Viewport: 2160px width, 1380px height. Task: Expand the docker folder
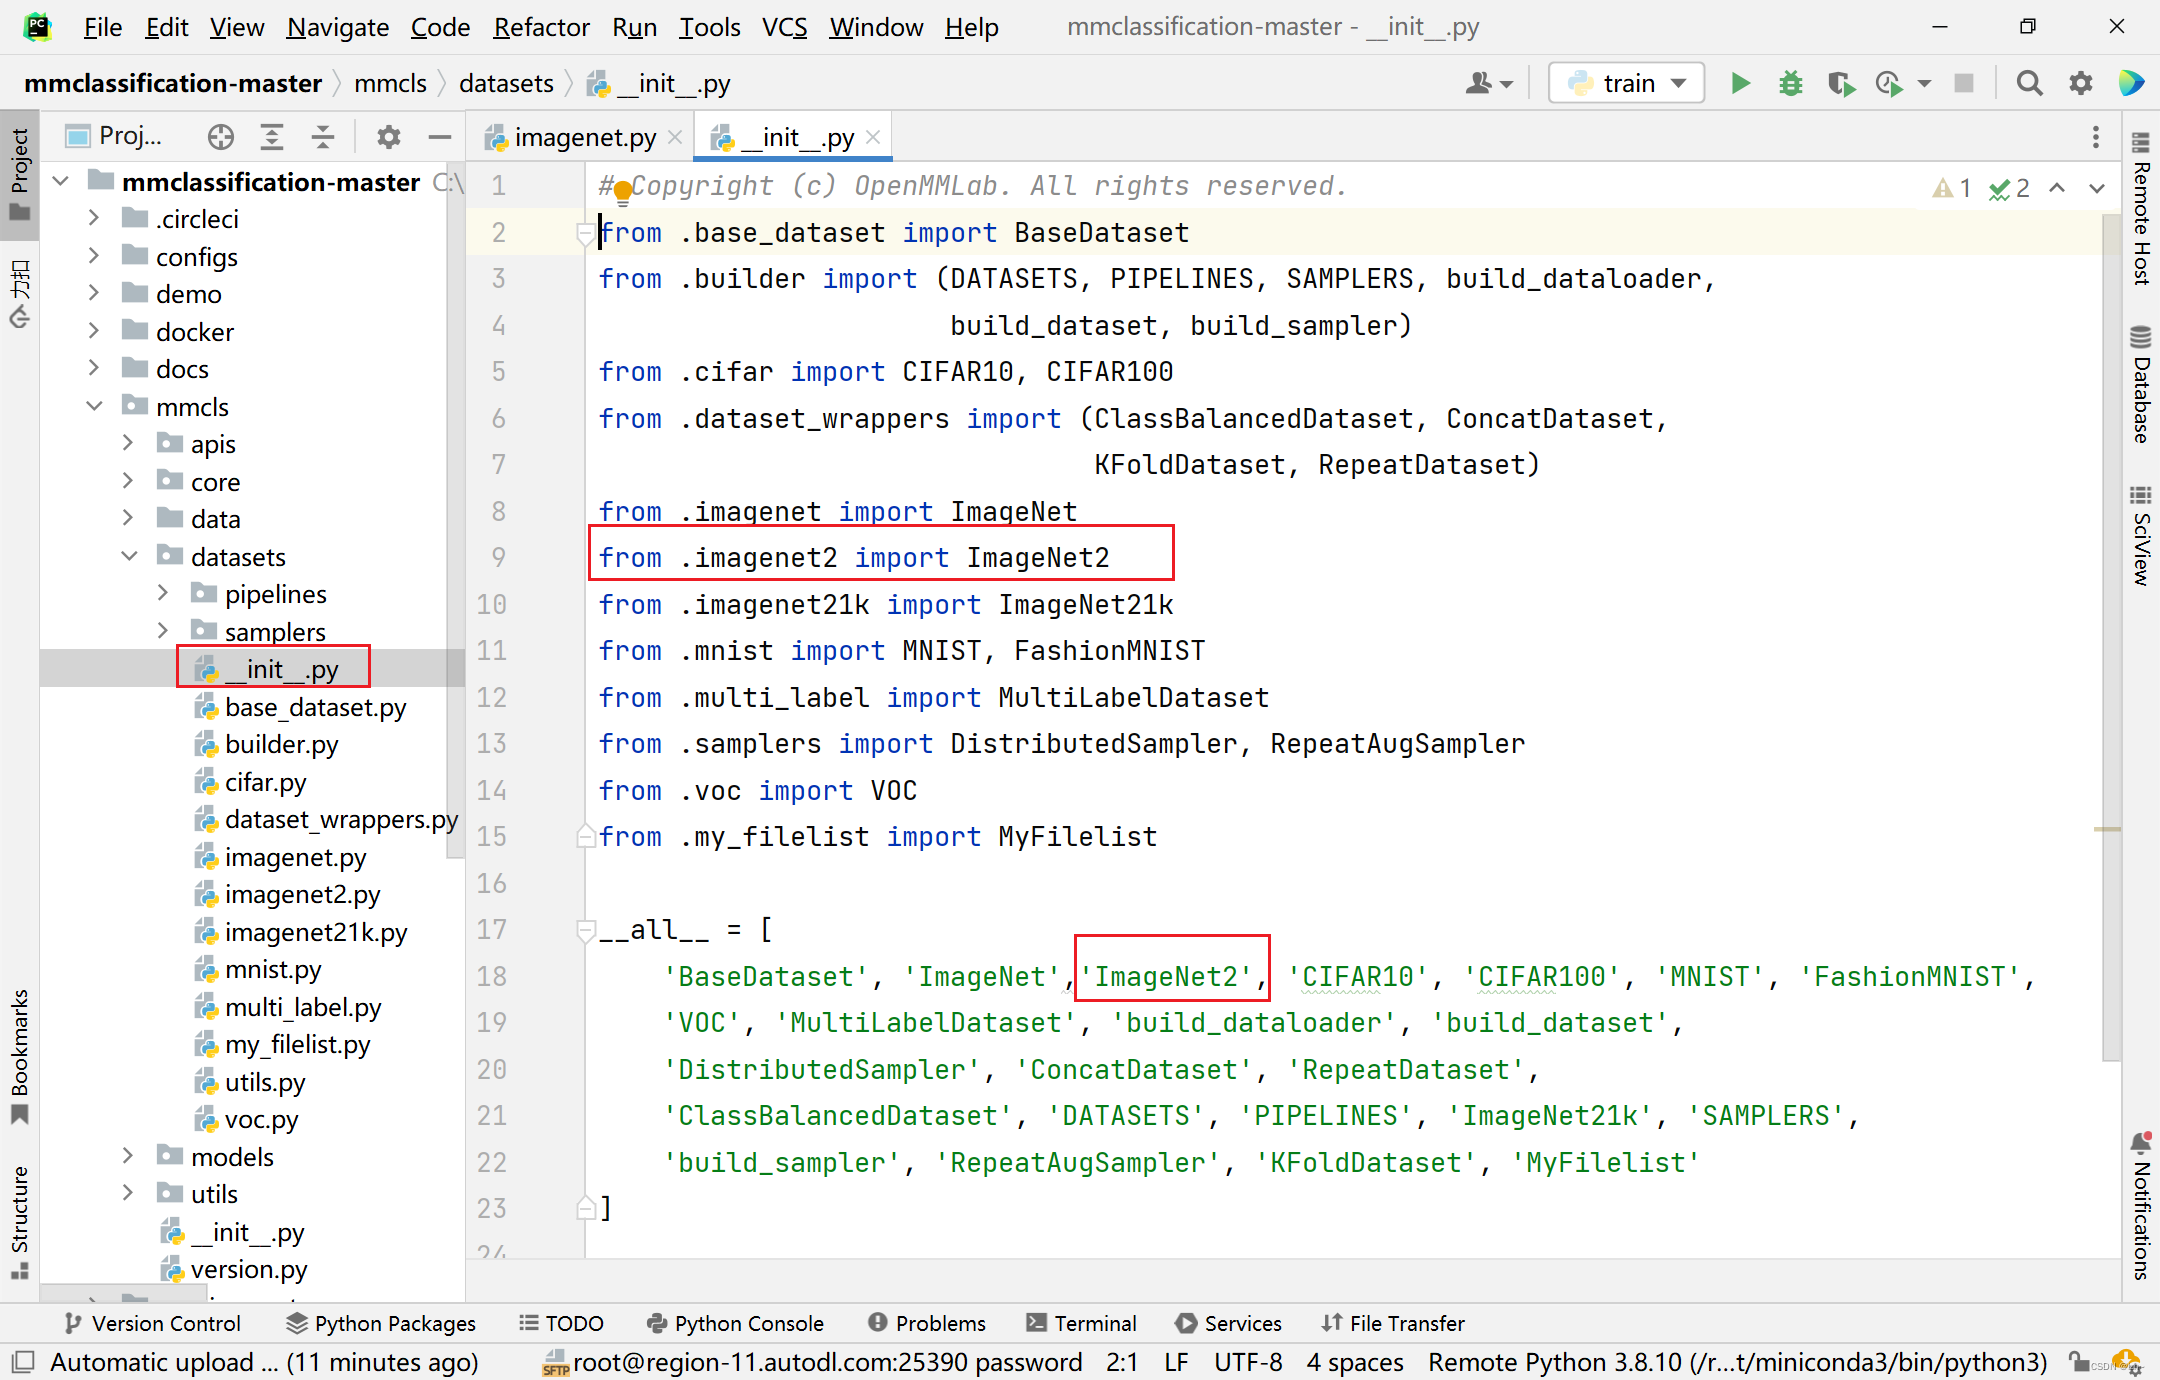[x=93, y=331]
